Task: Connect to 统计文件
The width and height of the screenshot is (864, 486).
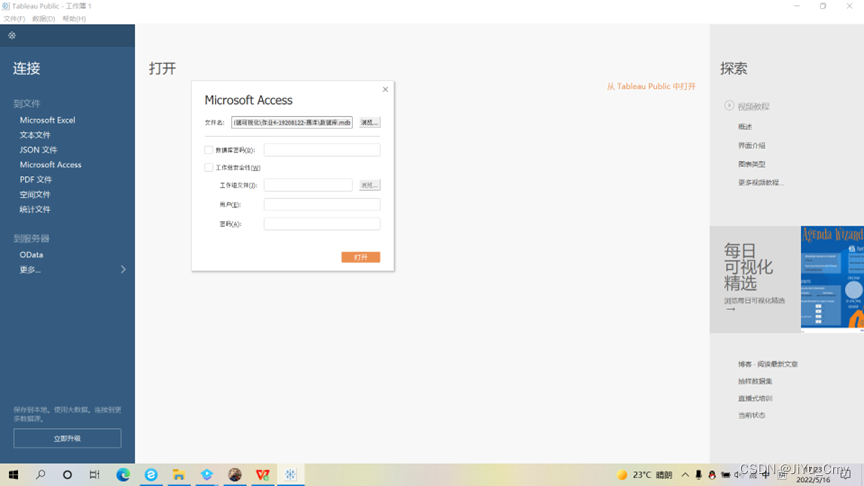Action: coord(35,209)
